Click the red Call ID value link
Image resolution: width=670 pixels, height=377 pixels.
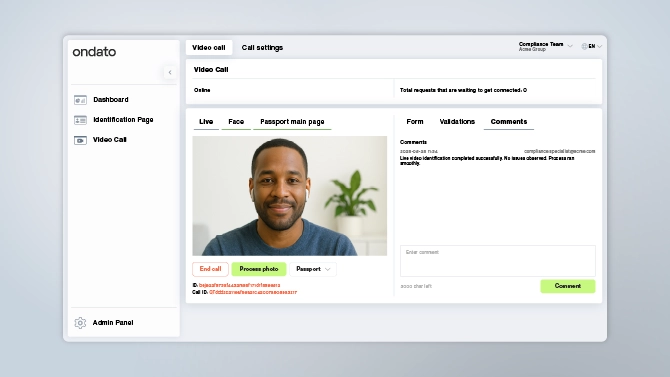(253, 292)
